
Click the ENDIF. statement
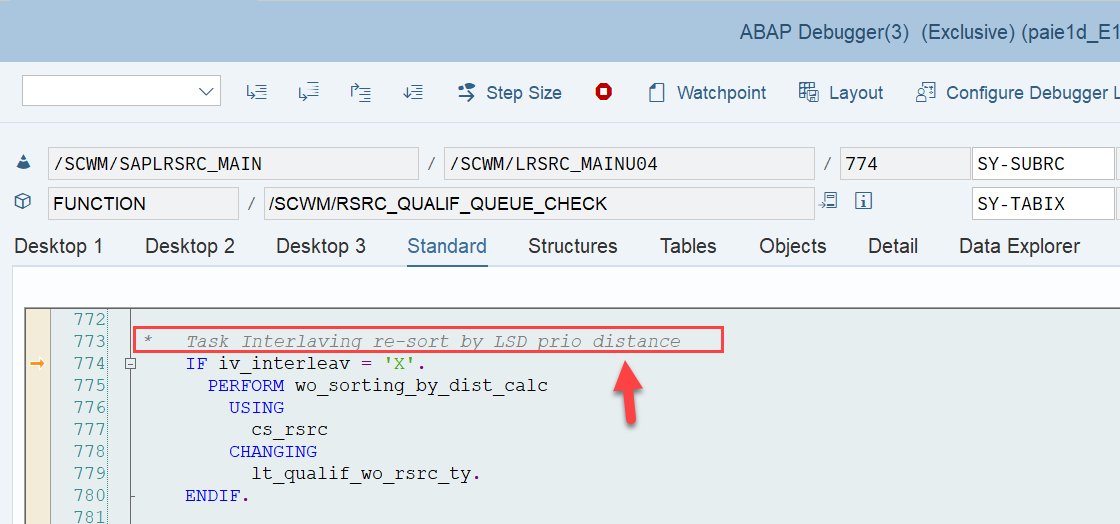pyautogui.click(x=217, y=495)
